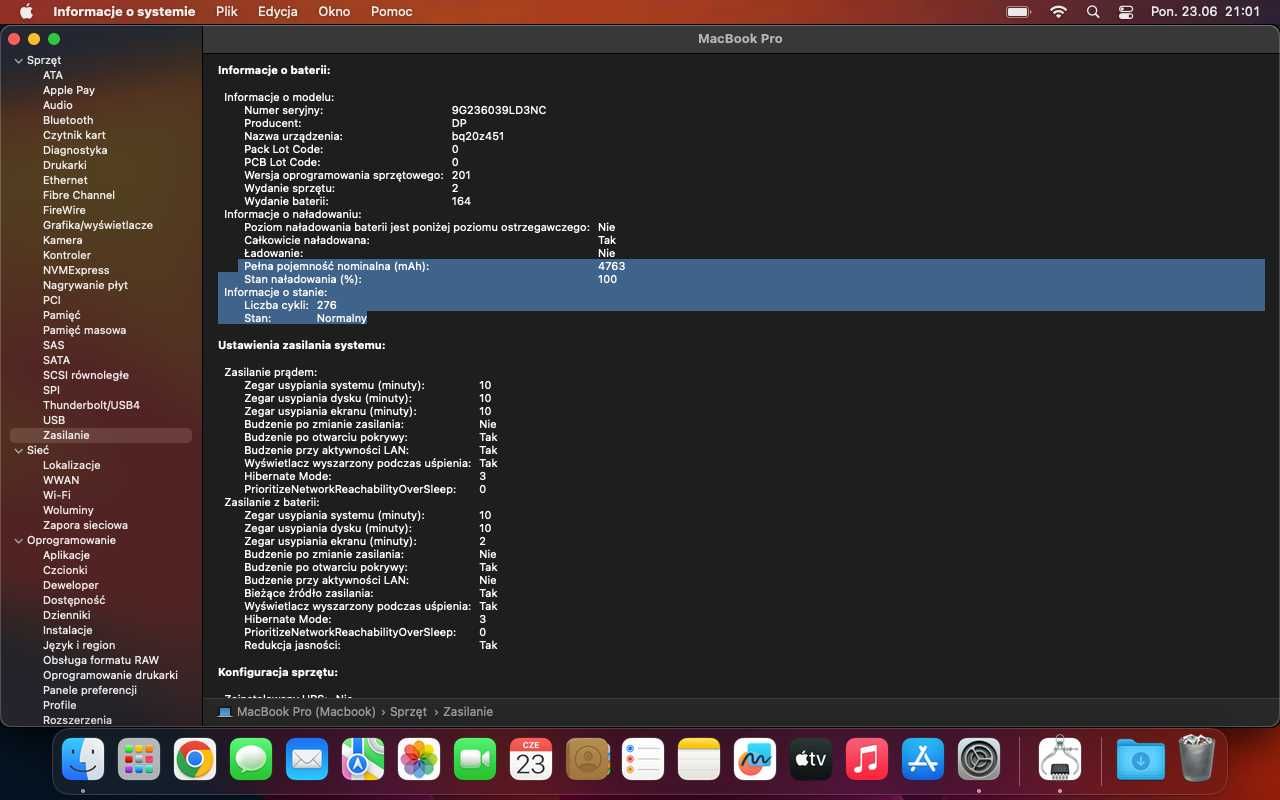Open the Apple menu
The image size is (1280, 800).
pos(26,12)
